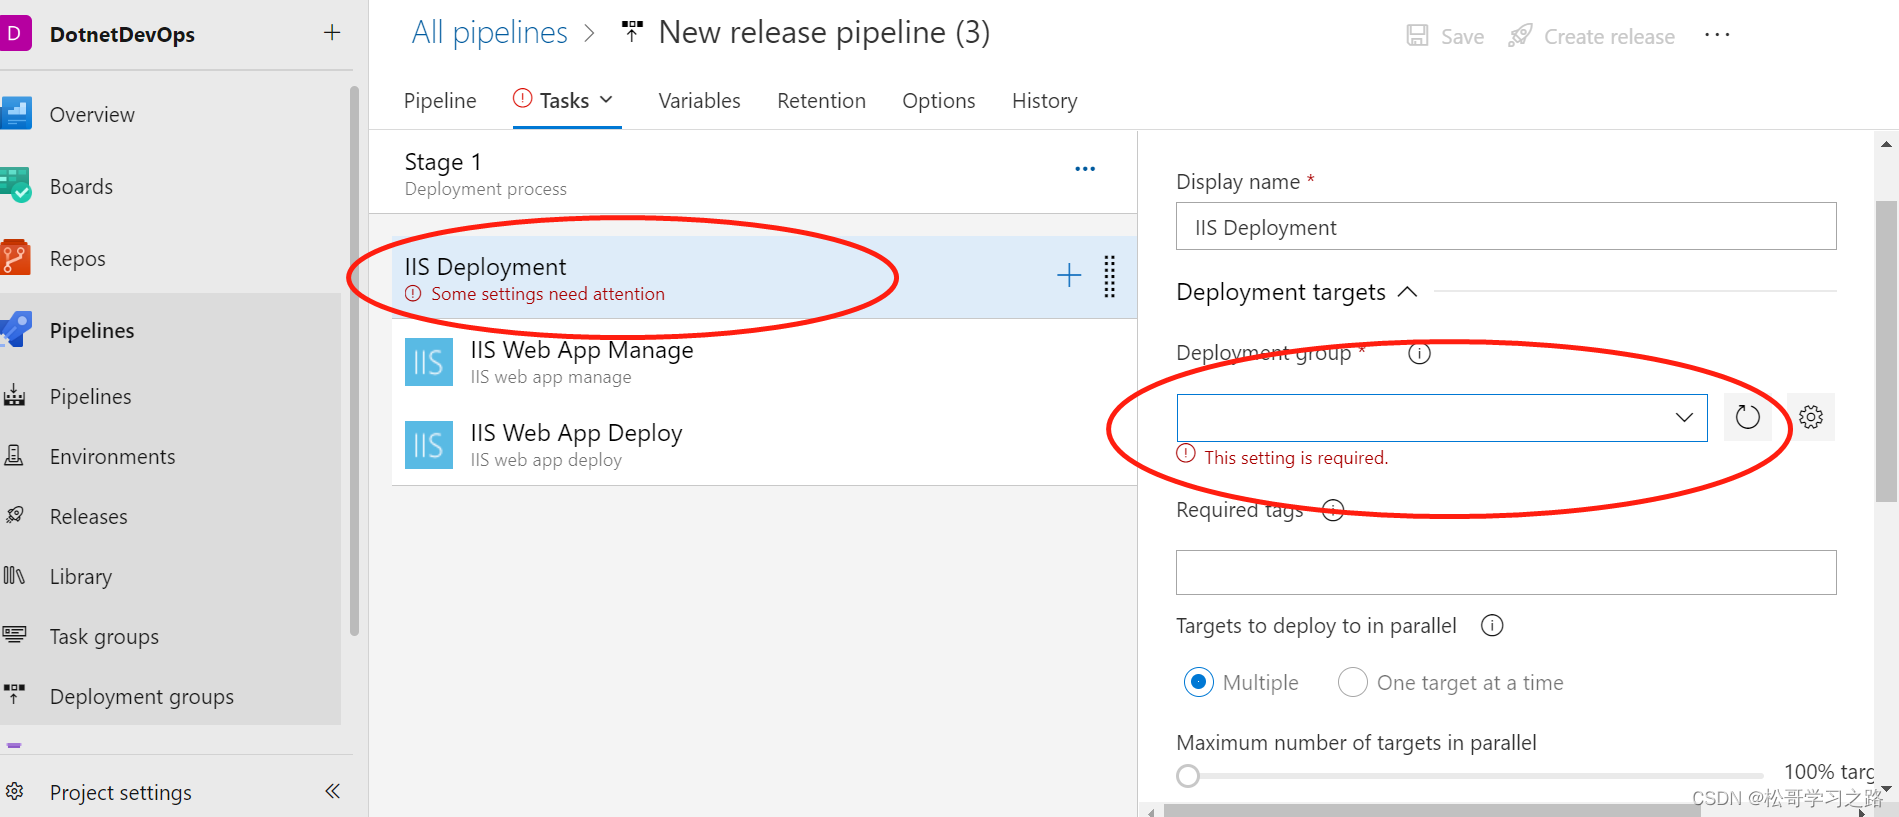Viewport: 1899px width, 817px height.
Task: Open Library in the sidebar
Action: (x=80, y=577)
